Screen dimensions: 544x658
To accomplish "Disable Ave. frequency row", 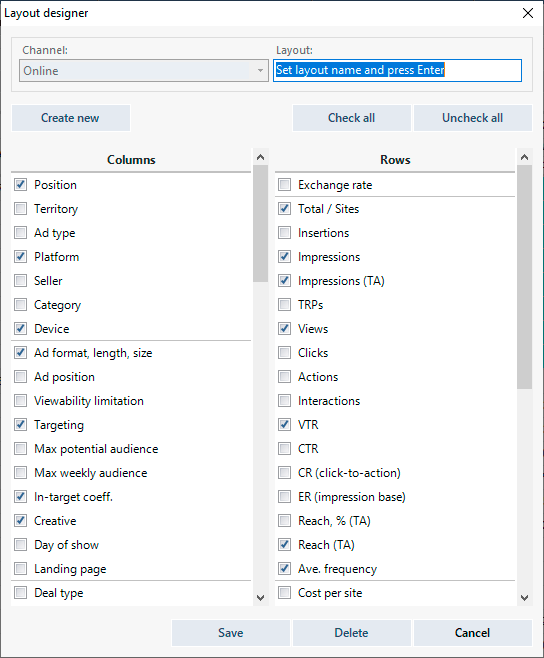I will point(285,569).
